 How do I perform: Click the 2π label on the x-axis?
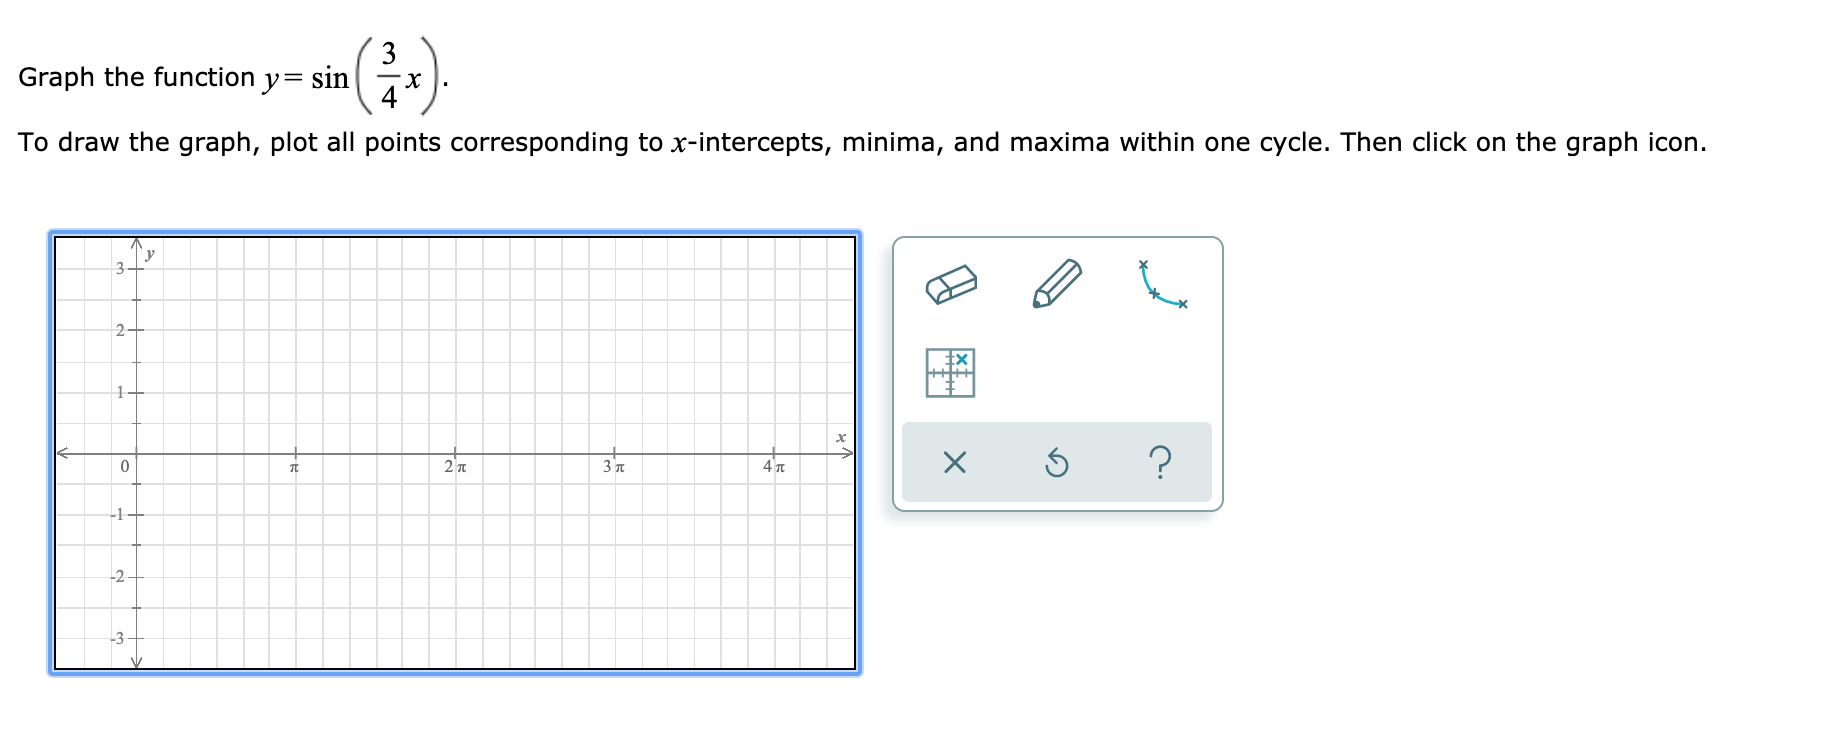tap(455, 466)
